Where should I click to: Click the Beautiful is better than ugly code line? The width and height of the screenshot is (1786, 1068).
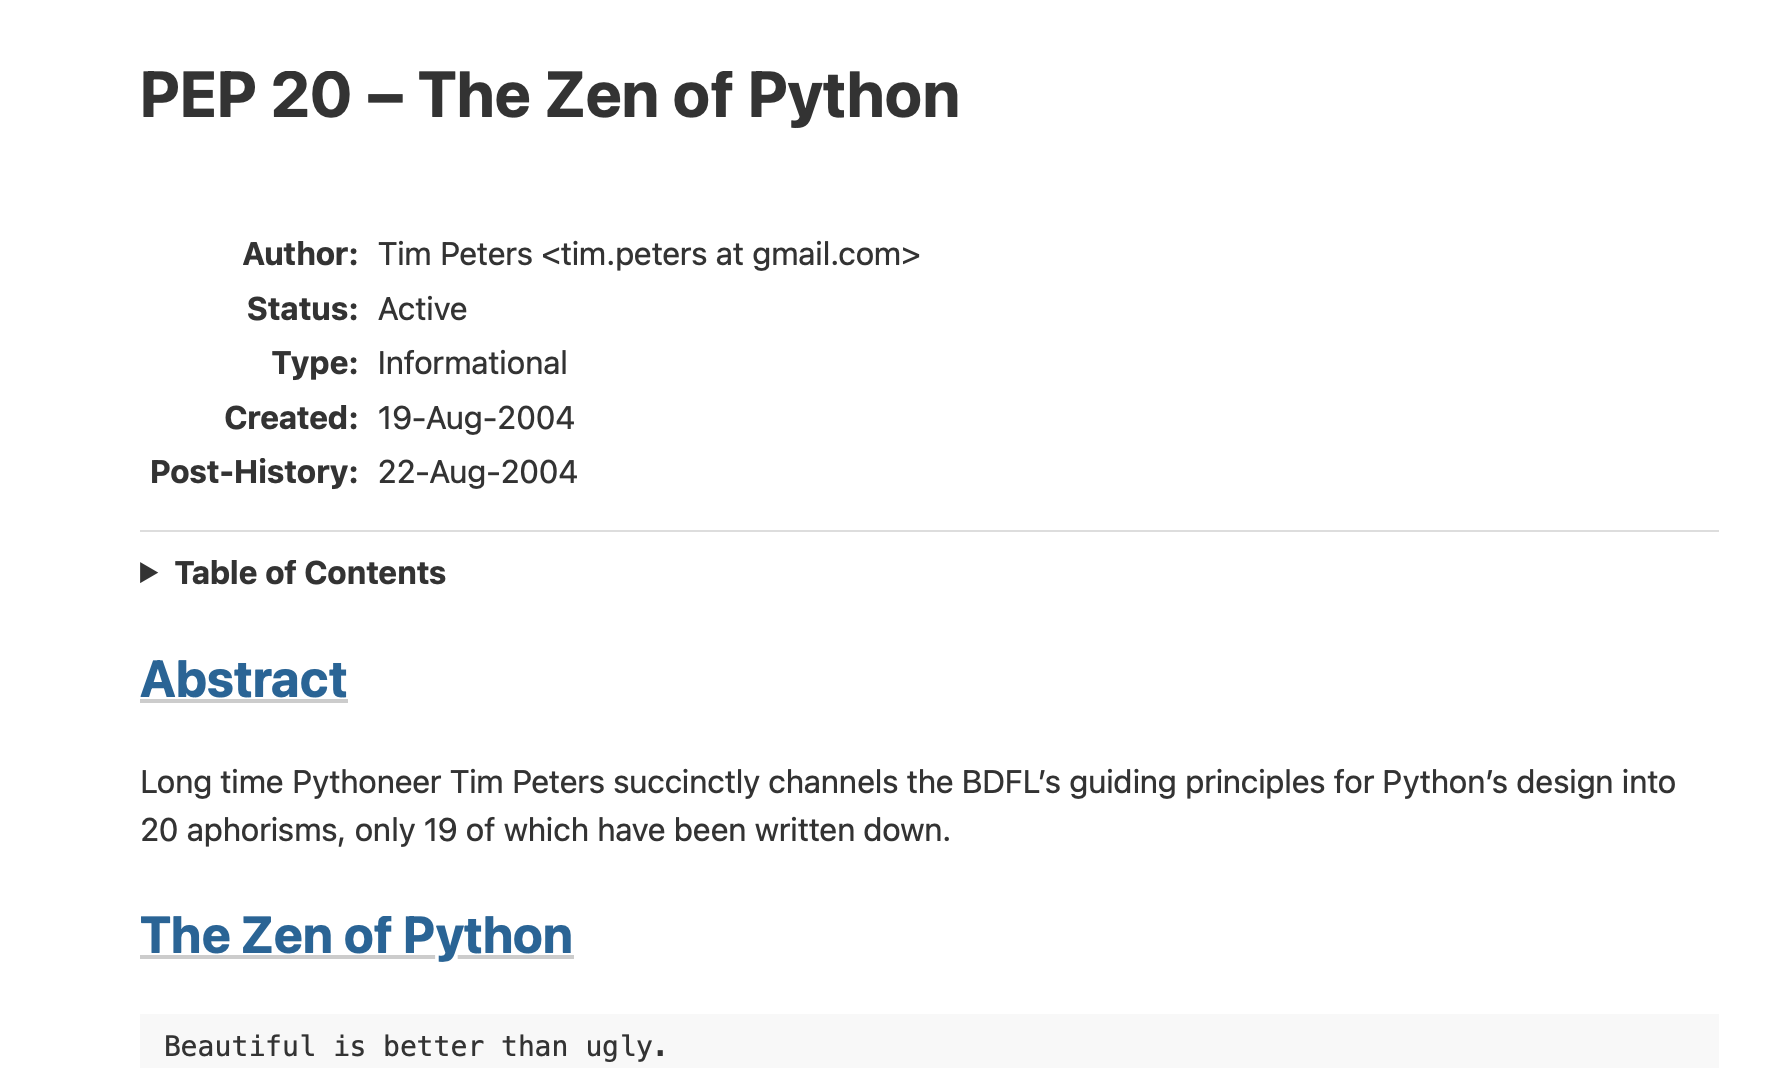(x=415, y=1046)
